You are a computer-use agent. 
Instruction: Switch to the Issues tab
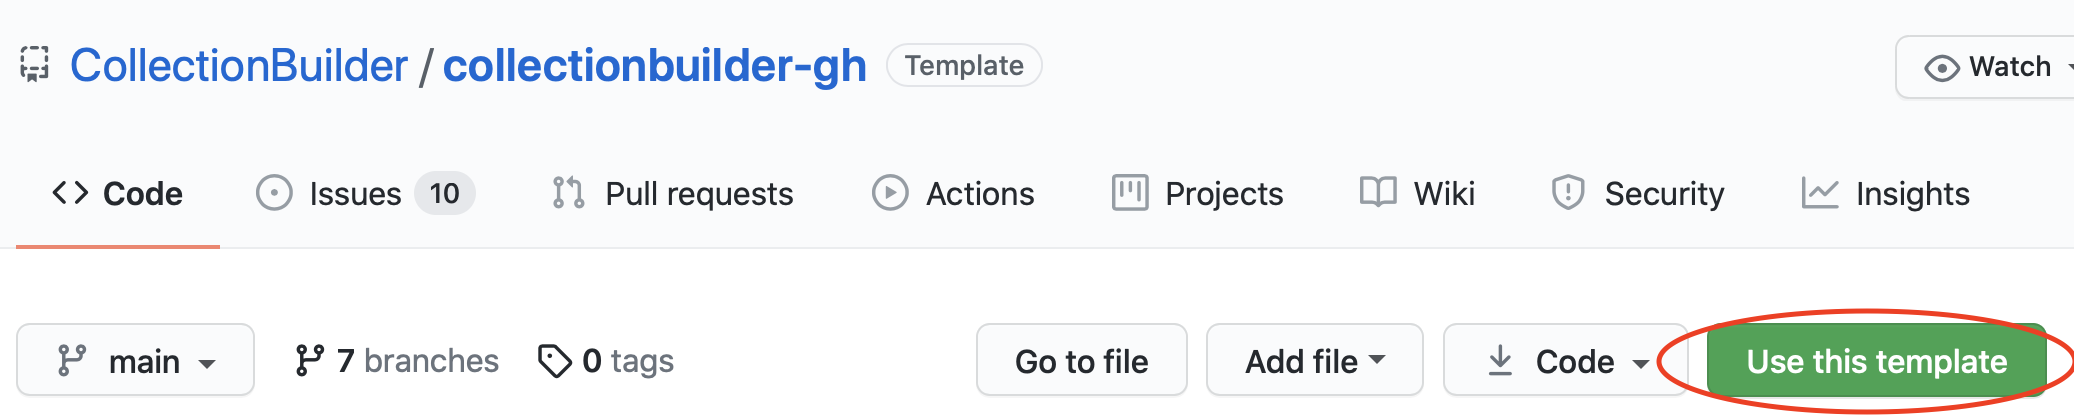tap(365, 193)
